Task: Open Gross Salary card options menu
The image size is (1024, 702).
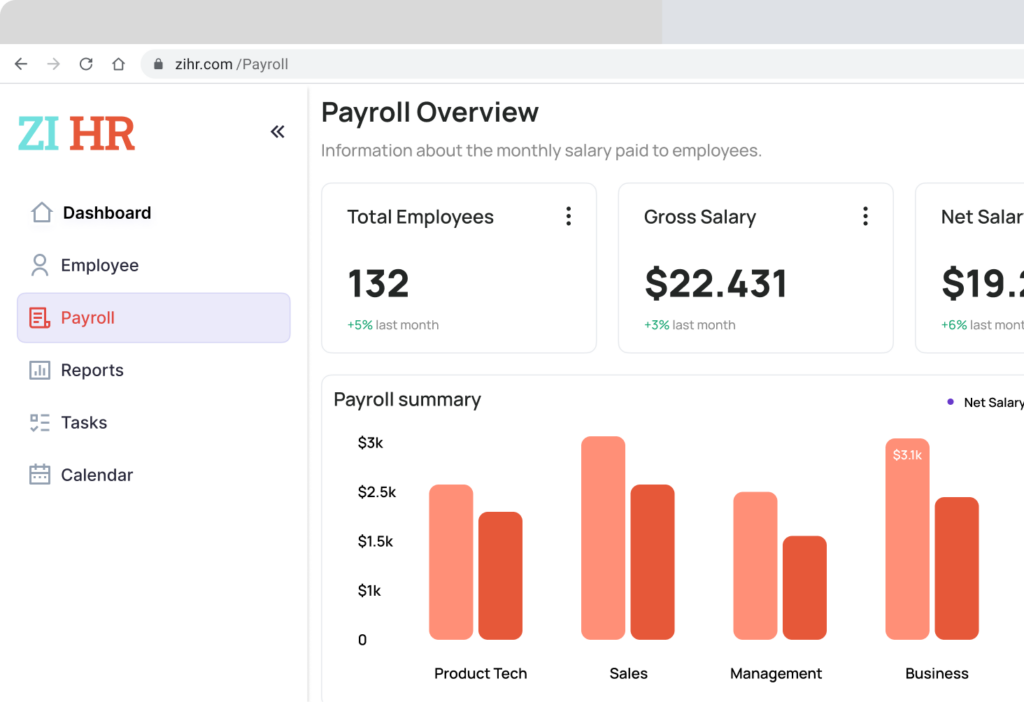Action: [865, 216]
